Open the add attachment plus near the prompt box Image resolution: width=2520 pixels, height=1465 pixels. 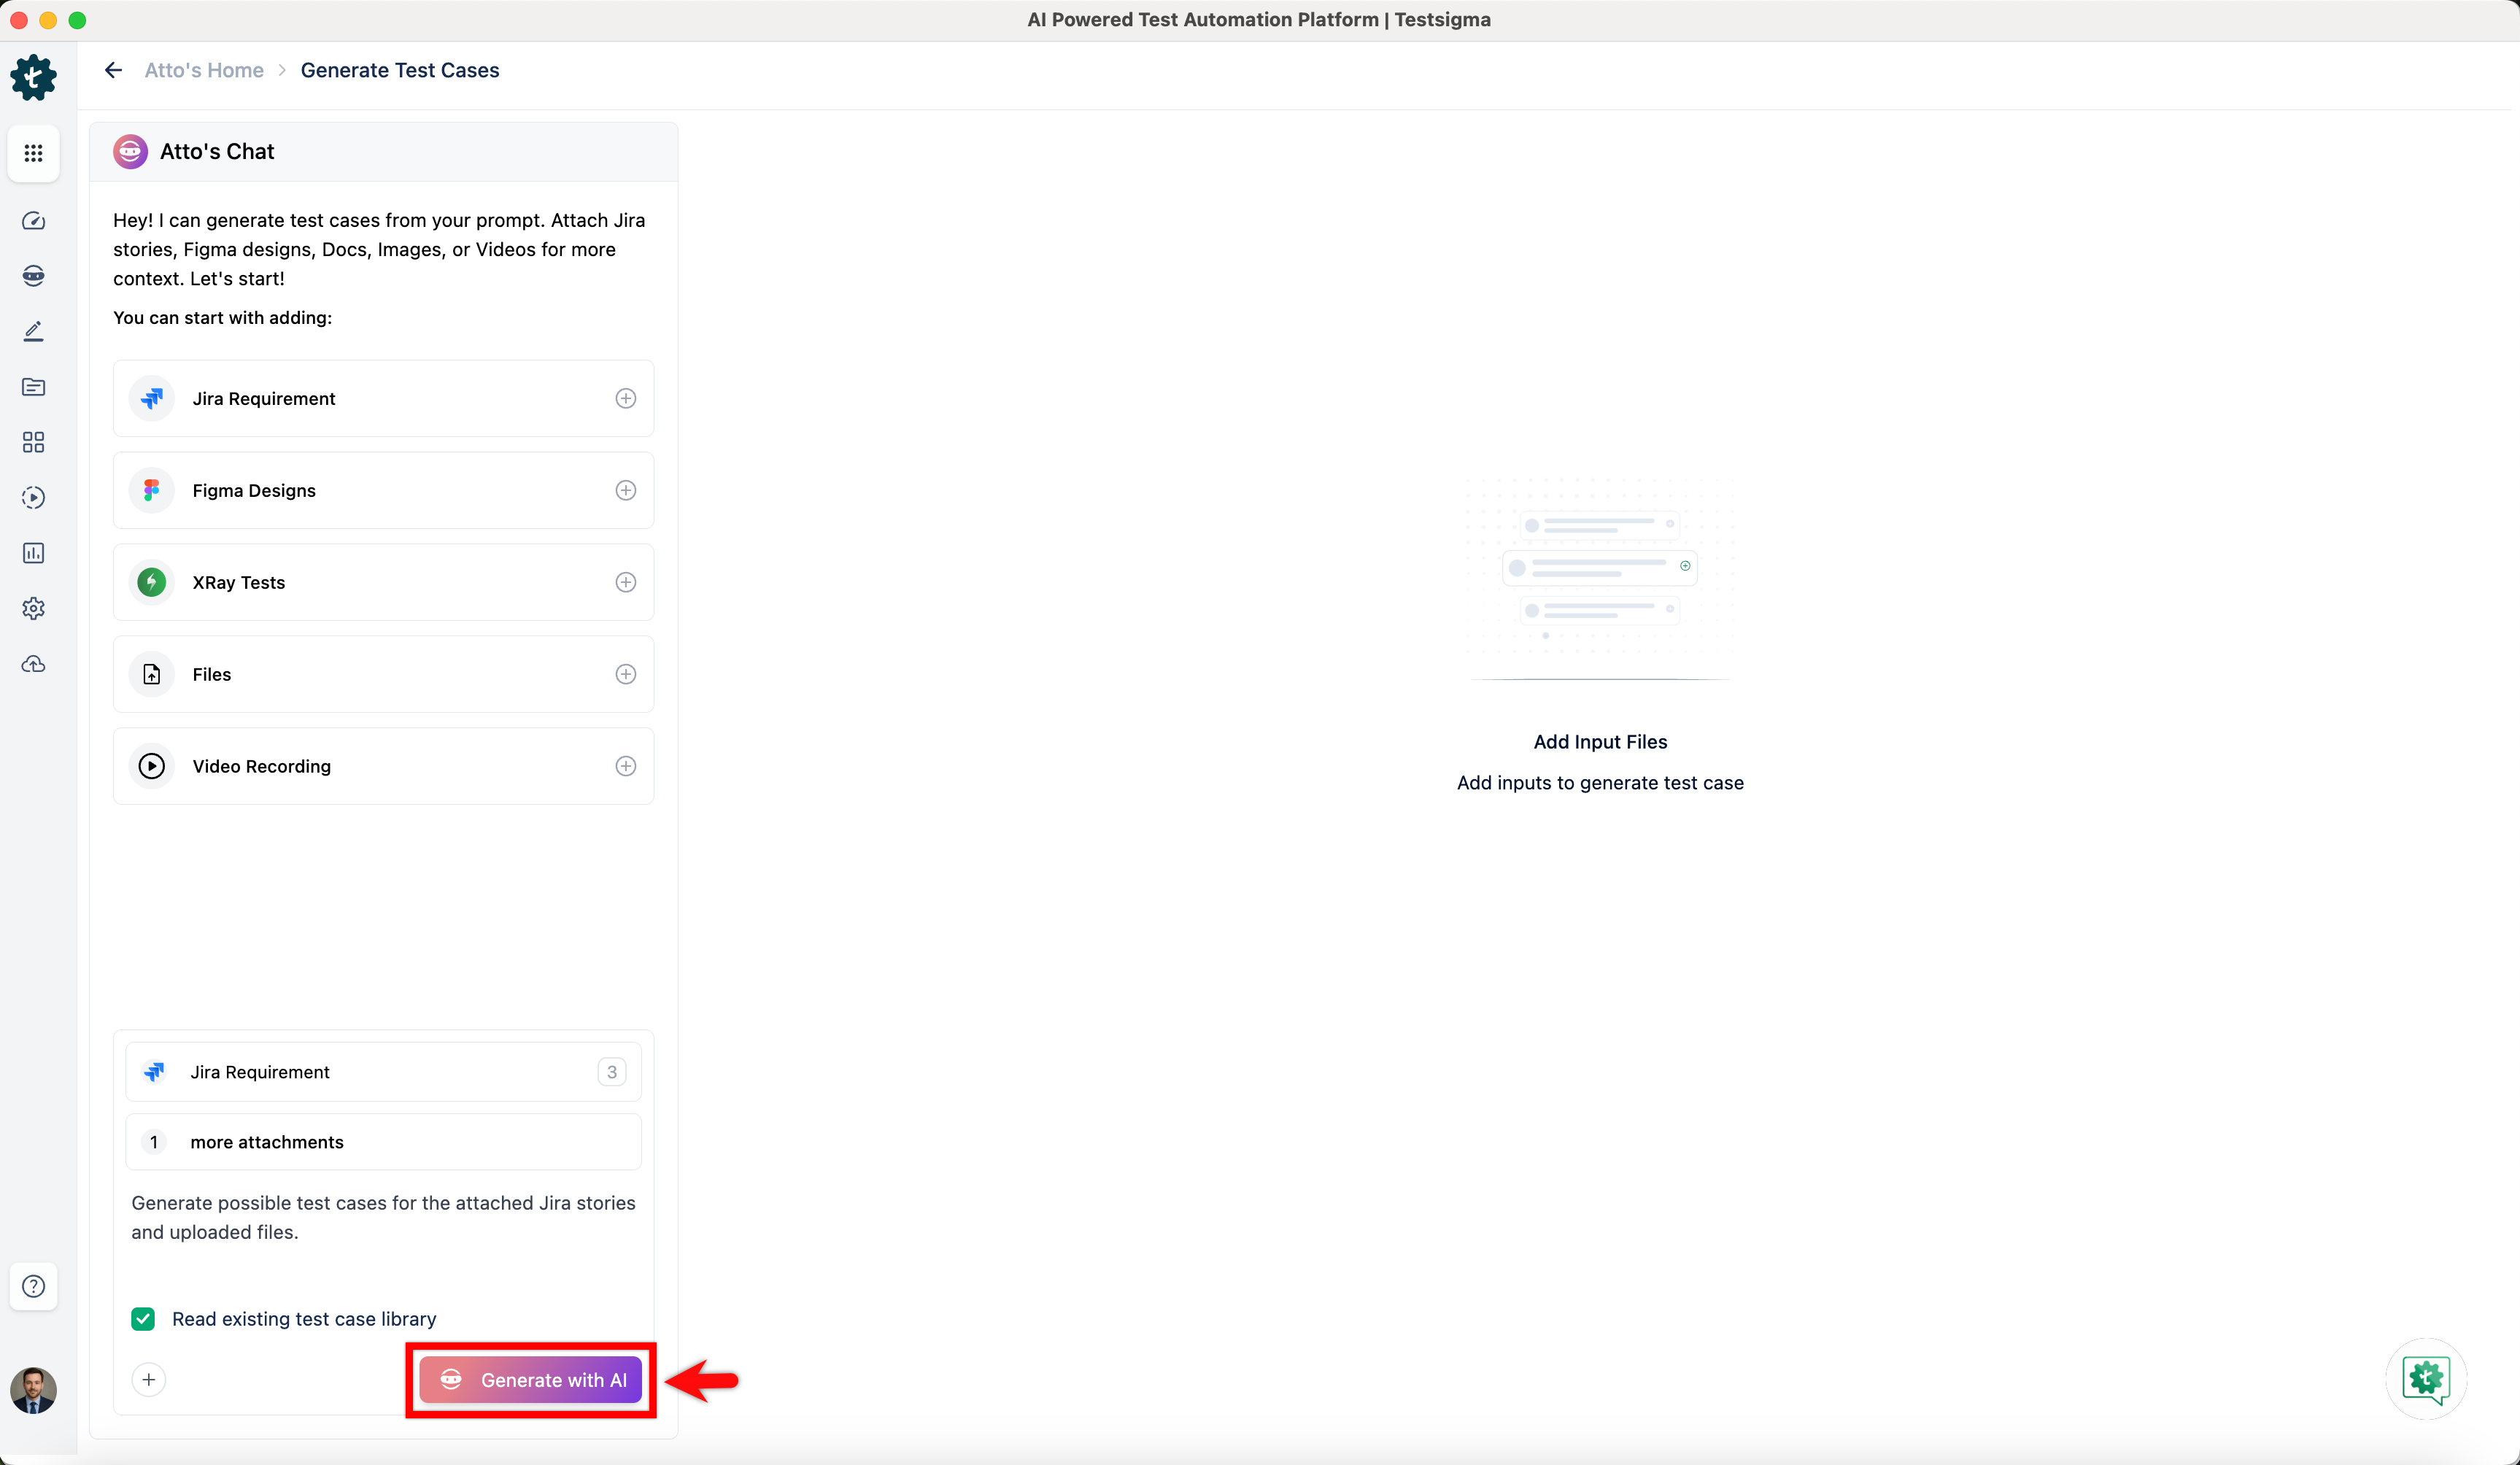[x=149, y=1379]
